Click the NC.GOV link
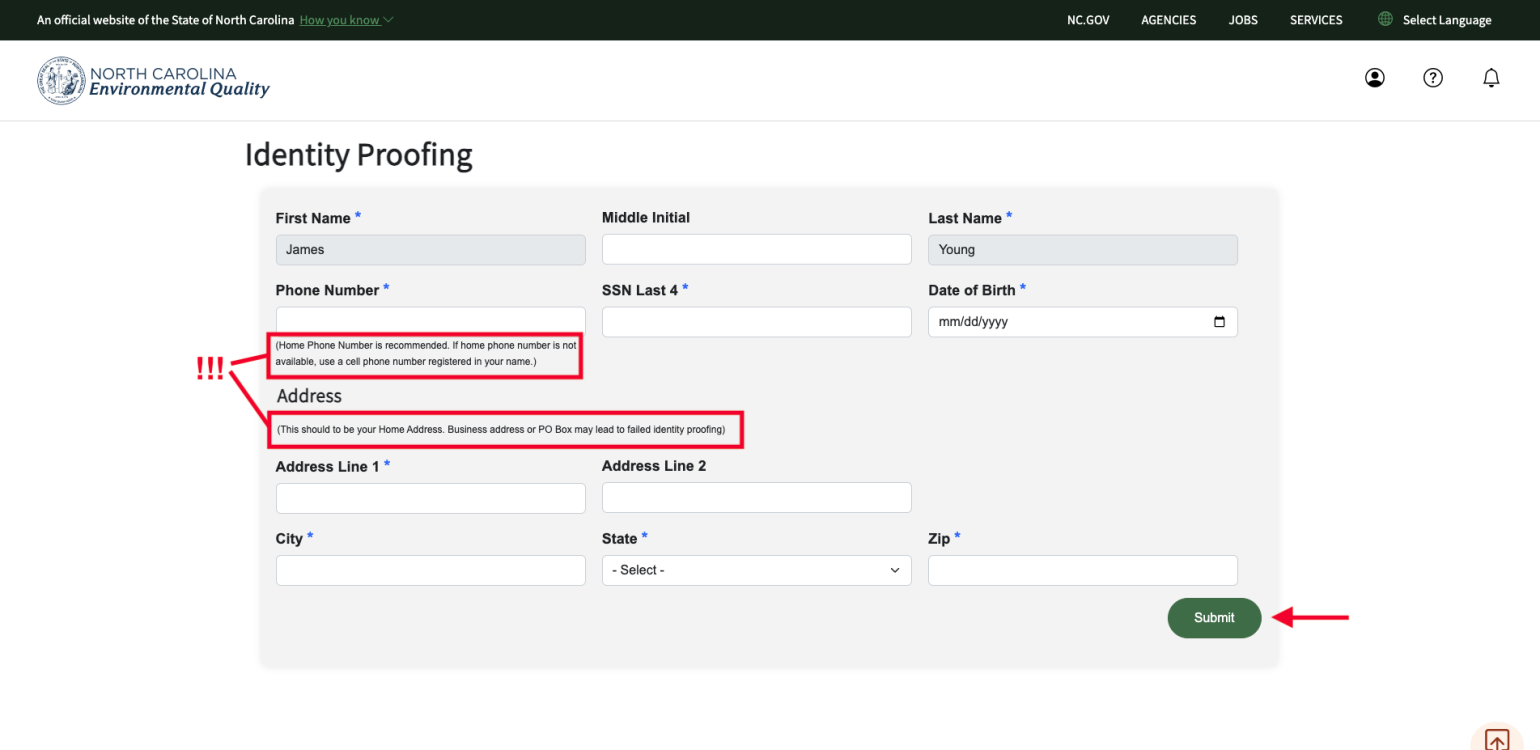Viewport: 1540px width, 750px height. 1087,19
